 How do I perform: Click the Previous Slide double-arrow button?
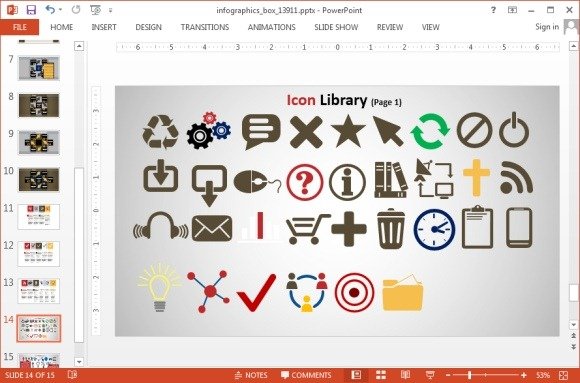[574, 336]
